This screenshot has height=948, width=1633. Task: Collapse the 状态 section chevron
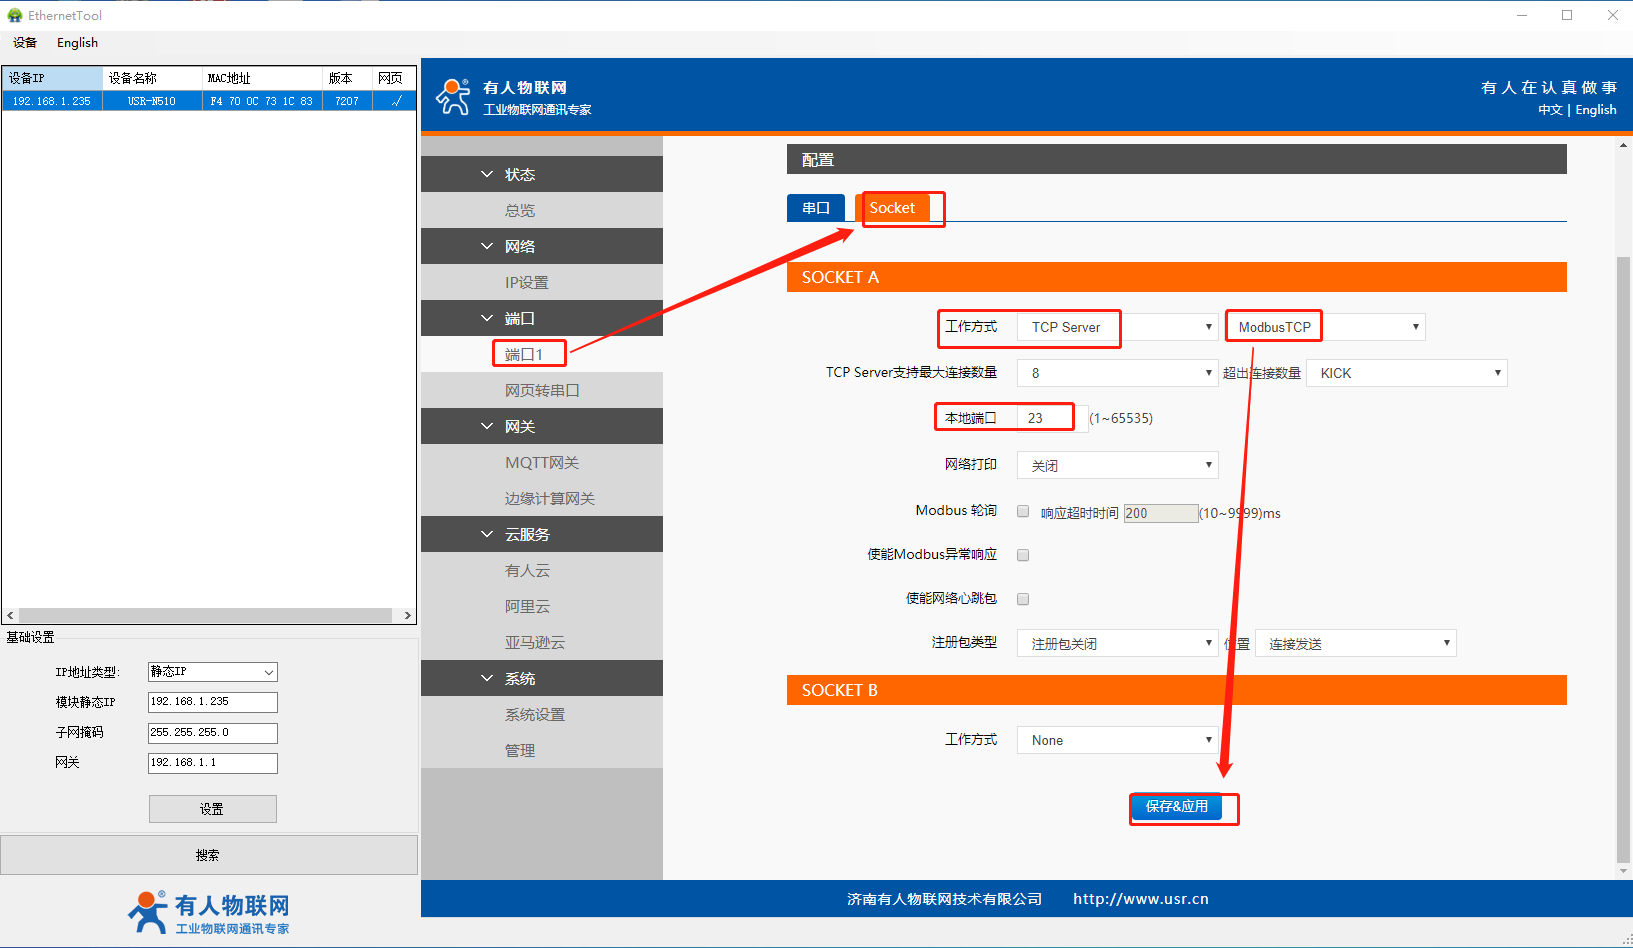[487, 174]
